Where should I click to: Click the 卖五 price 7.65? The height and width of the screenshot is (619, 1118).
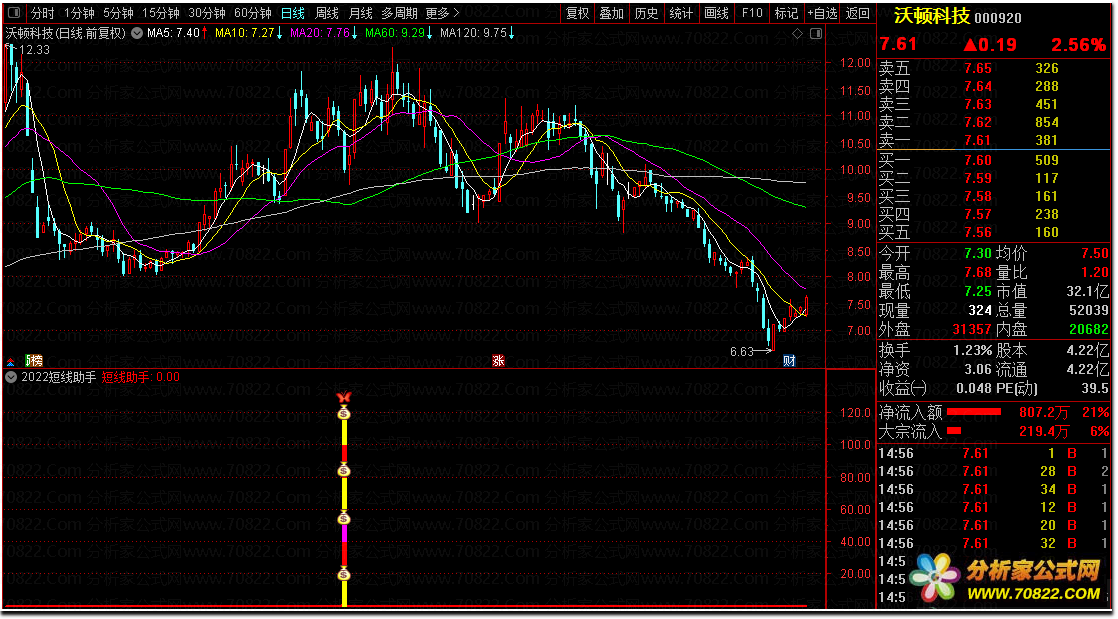click(978, 69)
